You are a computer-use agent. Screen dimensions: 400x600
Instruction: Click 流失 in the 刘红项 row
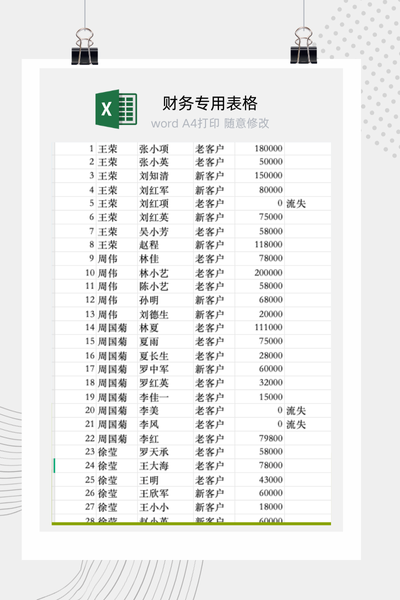pos(296,204)
